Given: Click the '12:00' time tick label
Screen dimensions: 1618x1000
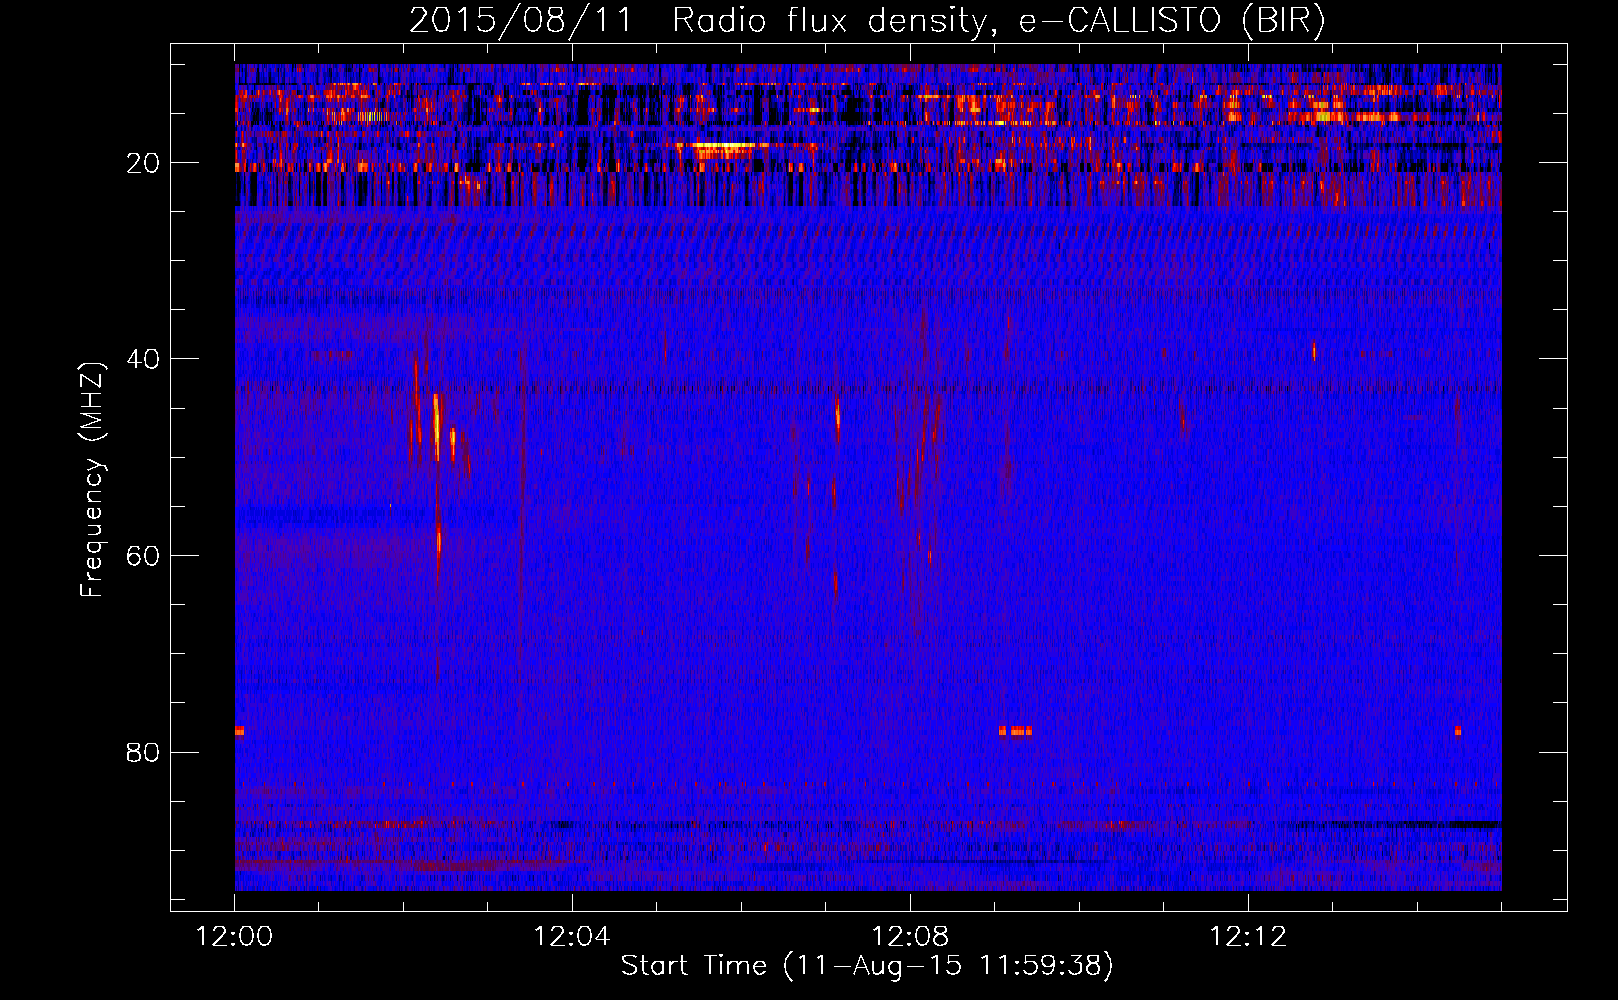Looking at the screenshot, I should (x=235, y=937).
